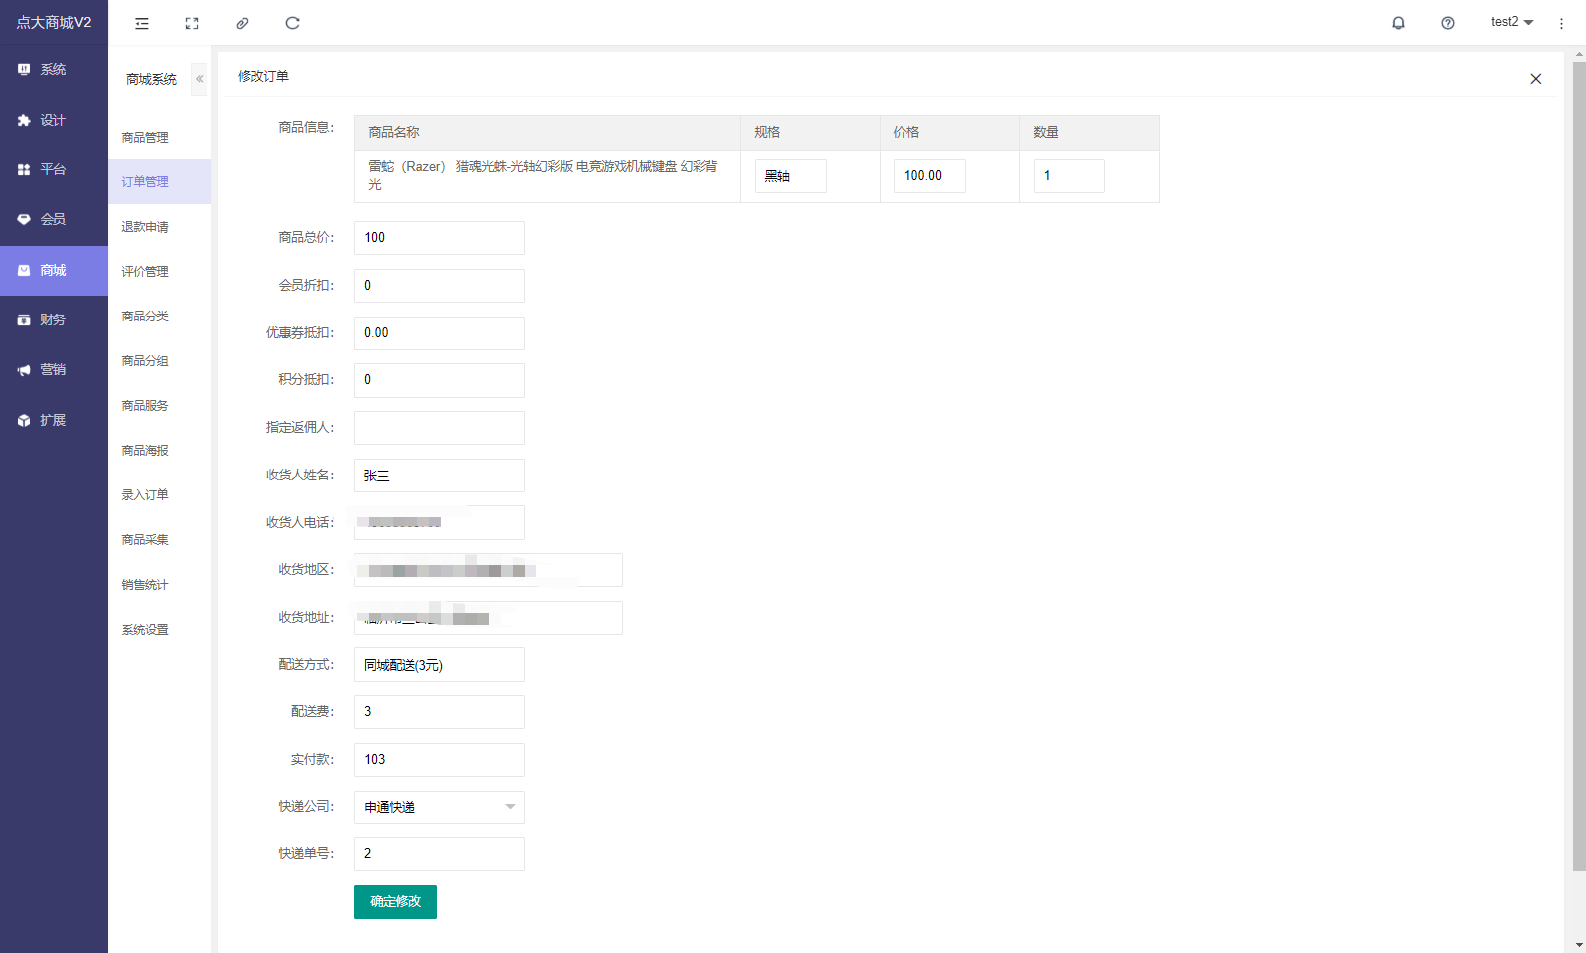Select 退款申请 in the submenu

point(145,227)
